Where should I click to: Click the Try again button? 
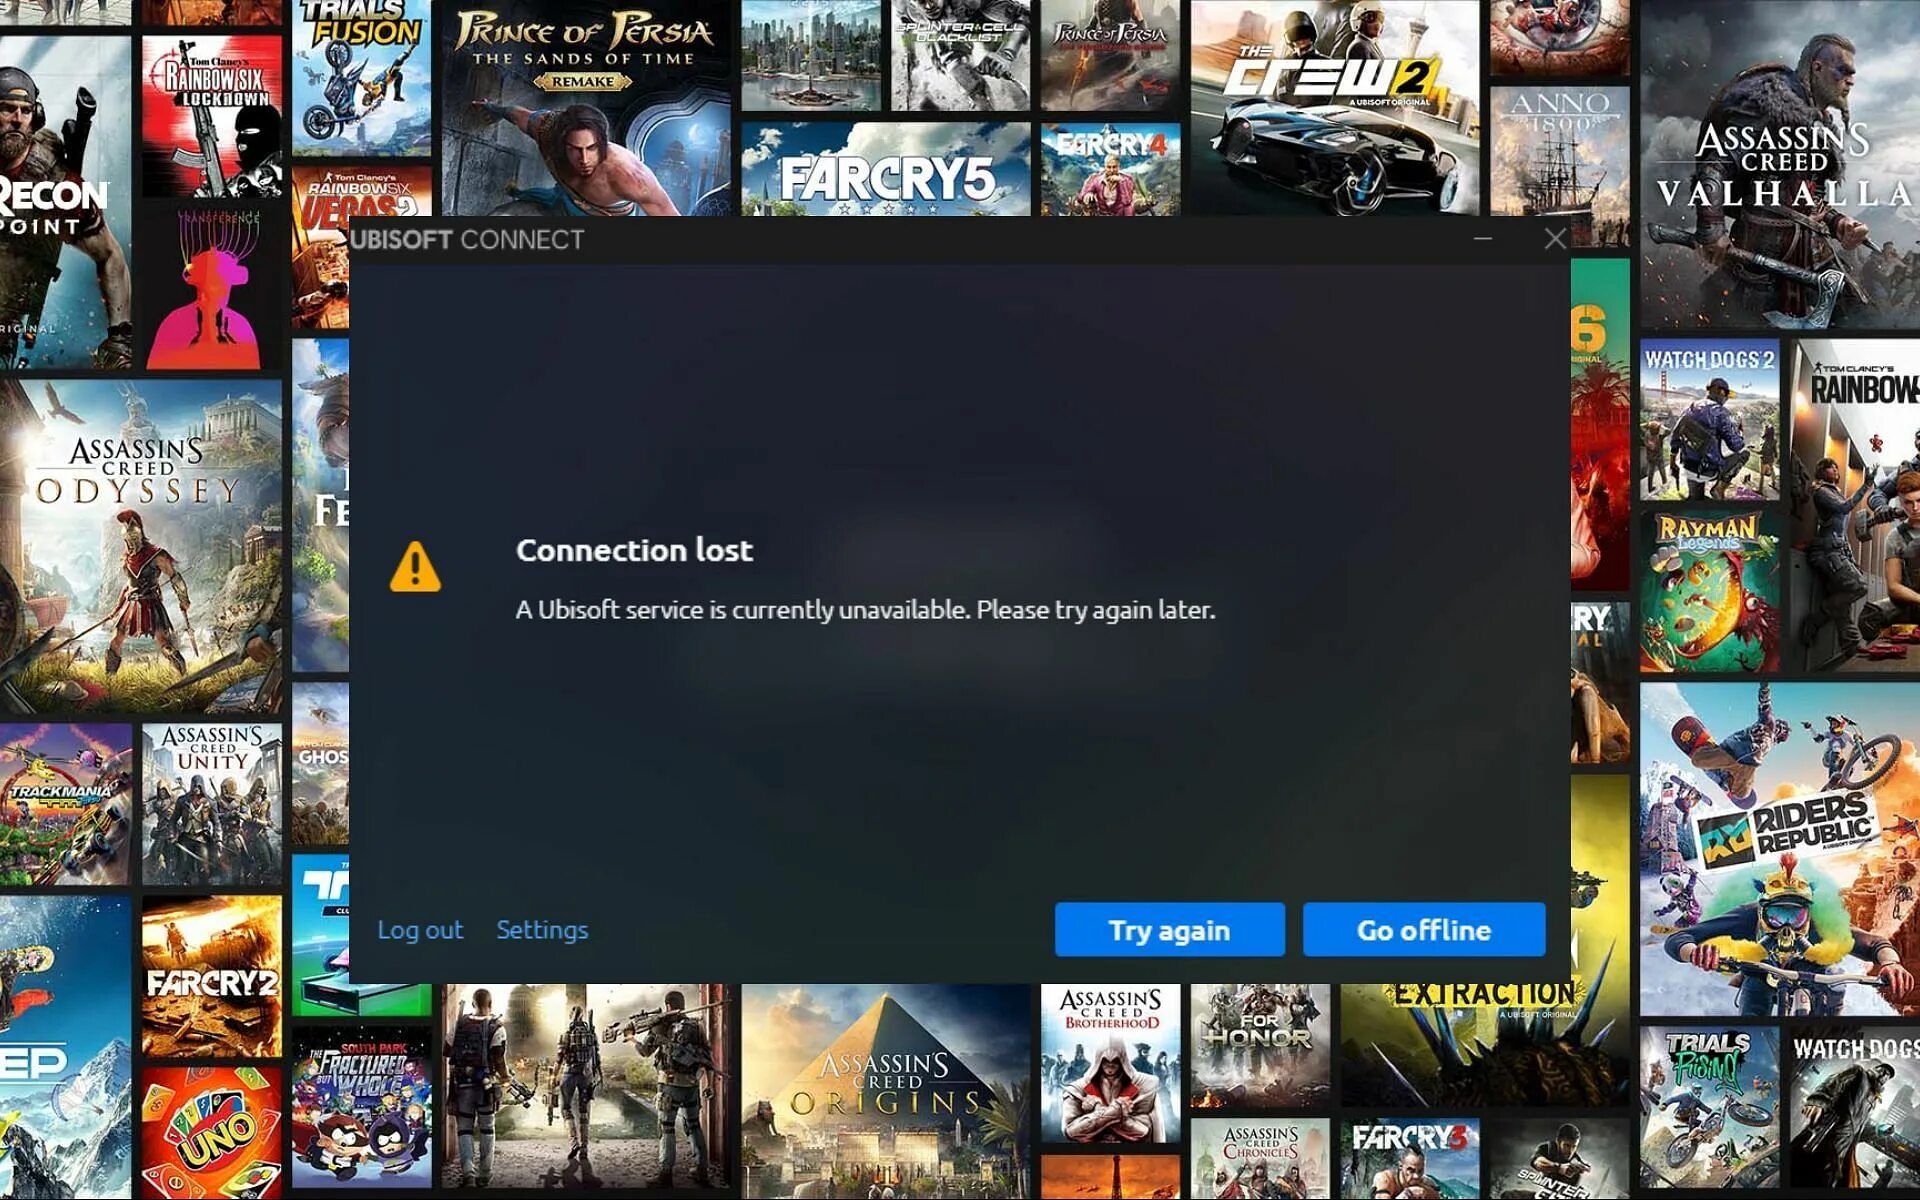(x=1169, y=928)
